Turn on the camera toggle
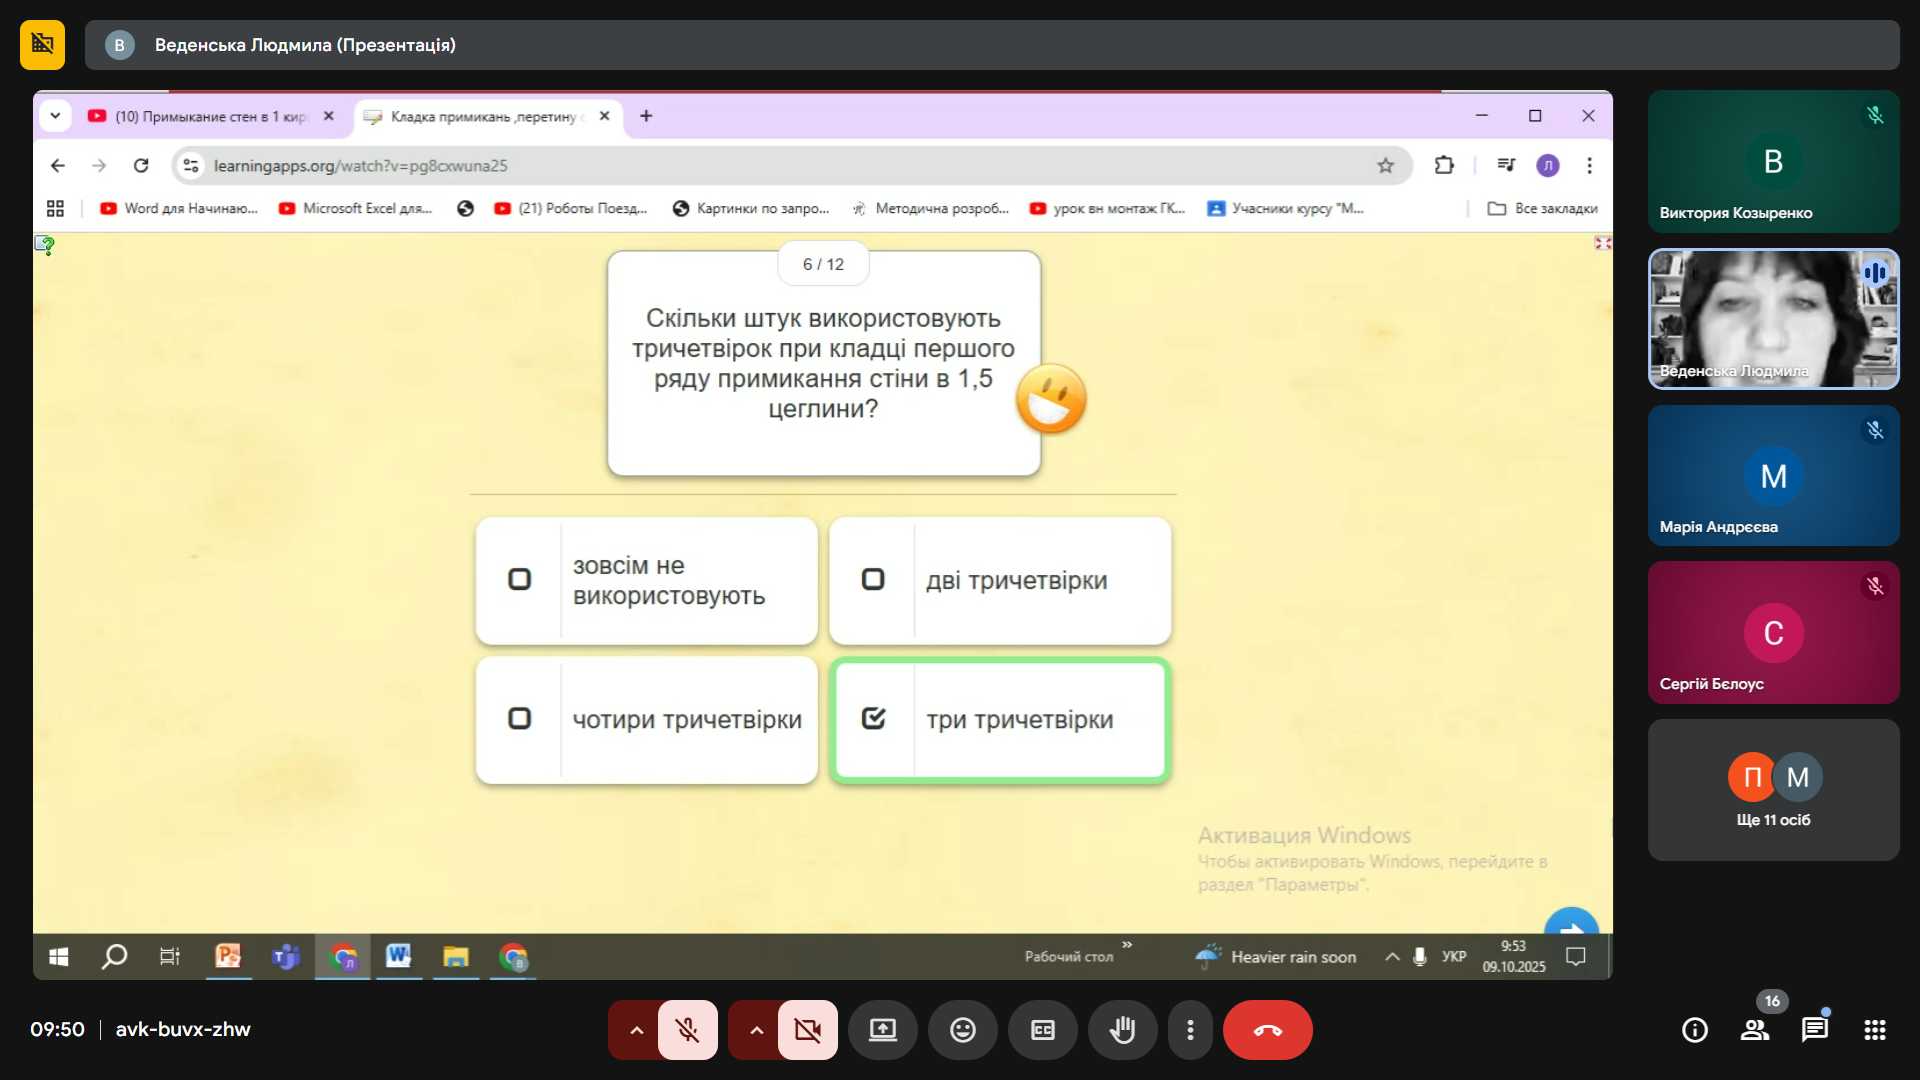The image size is (1920, 1080). pos(807,1030)
